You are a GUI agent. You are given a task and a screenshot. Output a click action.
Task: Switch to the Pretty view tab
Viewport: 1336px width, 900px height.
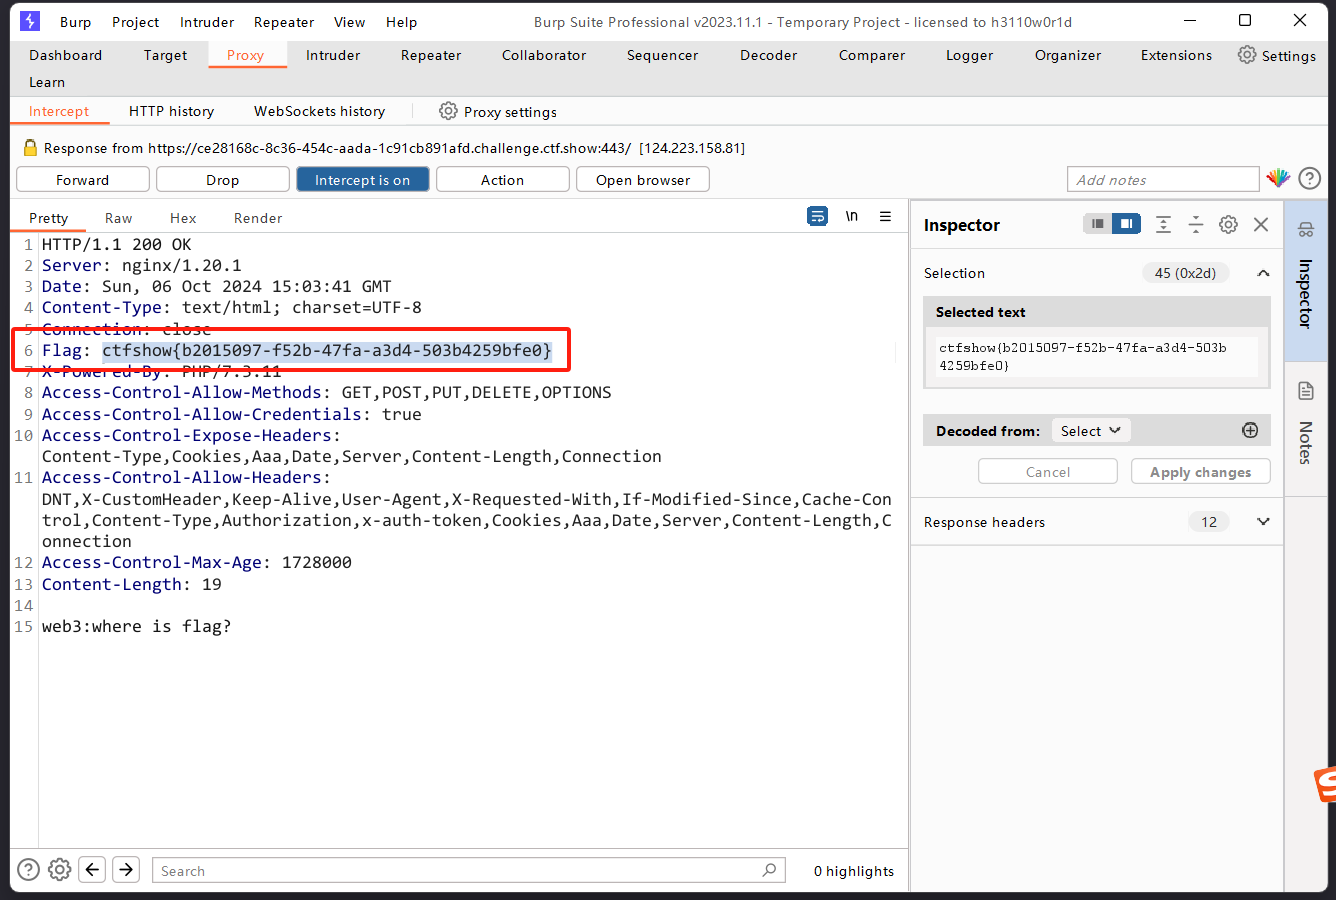(x=49, y=218)
